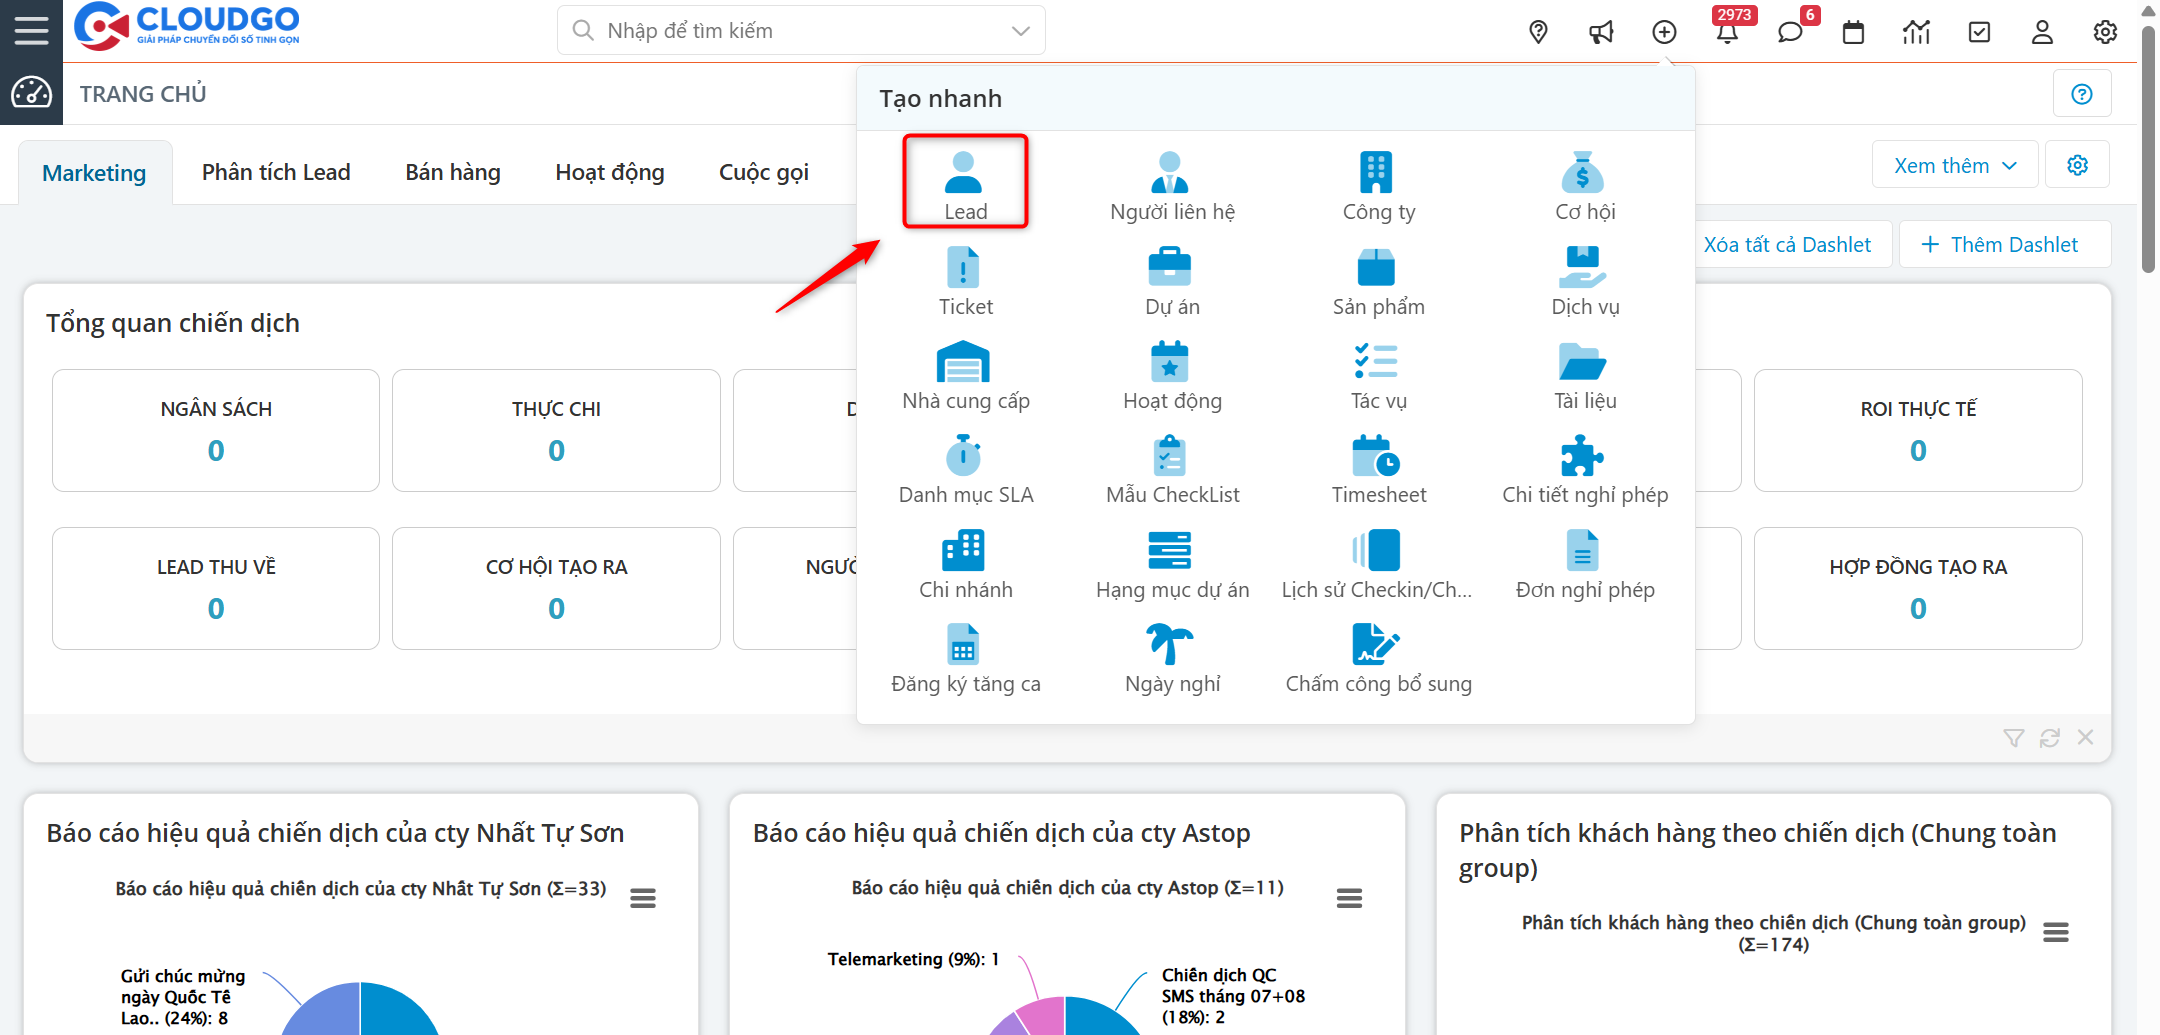Create a new Ticket from quick create
The width and height of the screenshot is (2160, 1035).
[x=964, y=269]
